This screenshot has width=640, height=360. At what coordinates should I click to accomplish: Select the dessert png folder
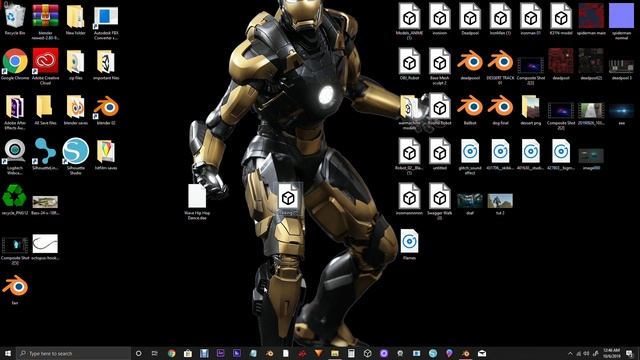531,107
